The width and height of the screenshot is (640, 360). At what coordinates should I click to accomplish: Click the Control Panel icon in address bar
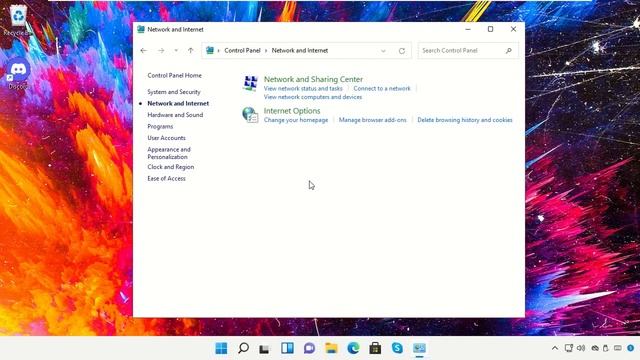[210, 50]
